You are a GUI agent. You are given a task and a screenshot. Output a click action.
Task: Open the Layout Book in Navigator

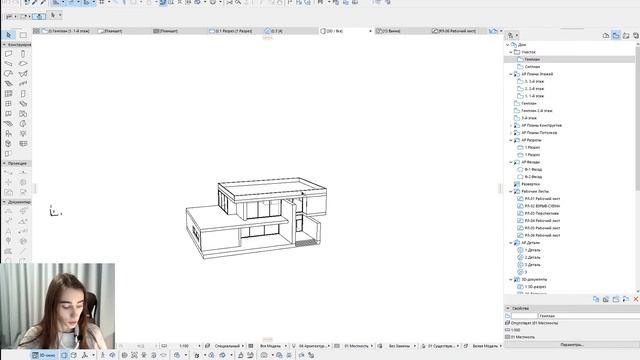tap(626, 36)
